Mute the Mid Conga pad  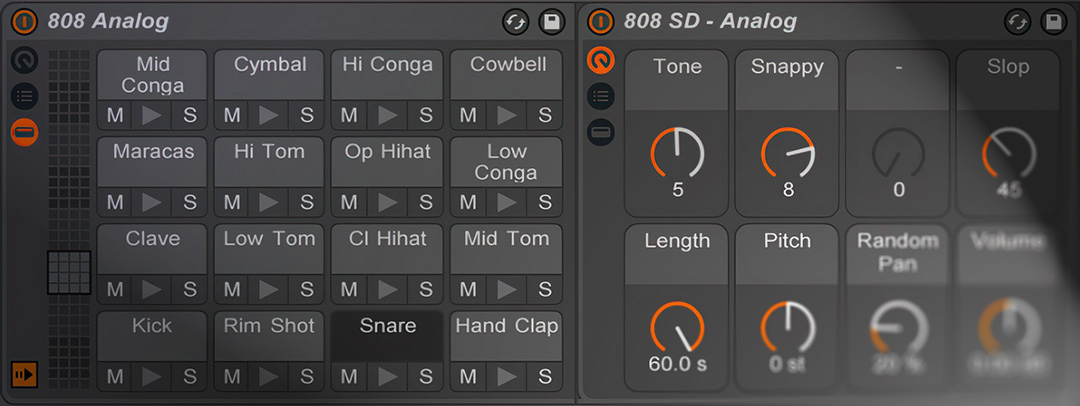click(x=115, y=115)
